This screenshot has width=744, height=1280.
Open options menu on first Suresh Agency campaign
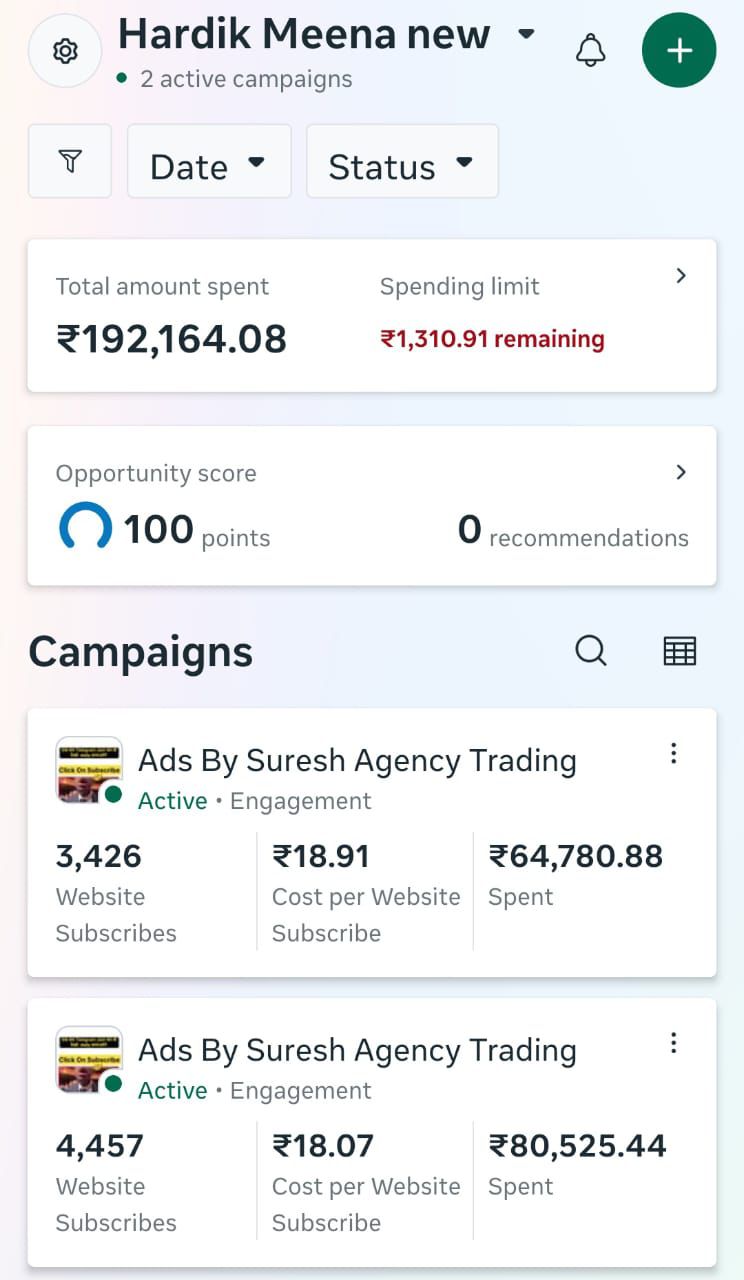tap(674, 753)
